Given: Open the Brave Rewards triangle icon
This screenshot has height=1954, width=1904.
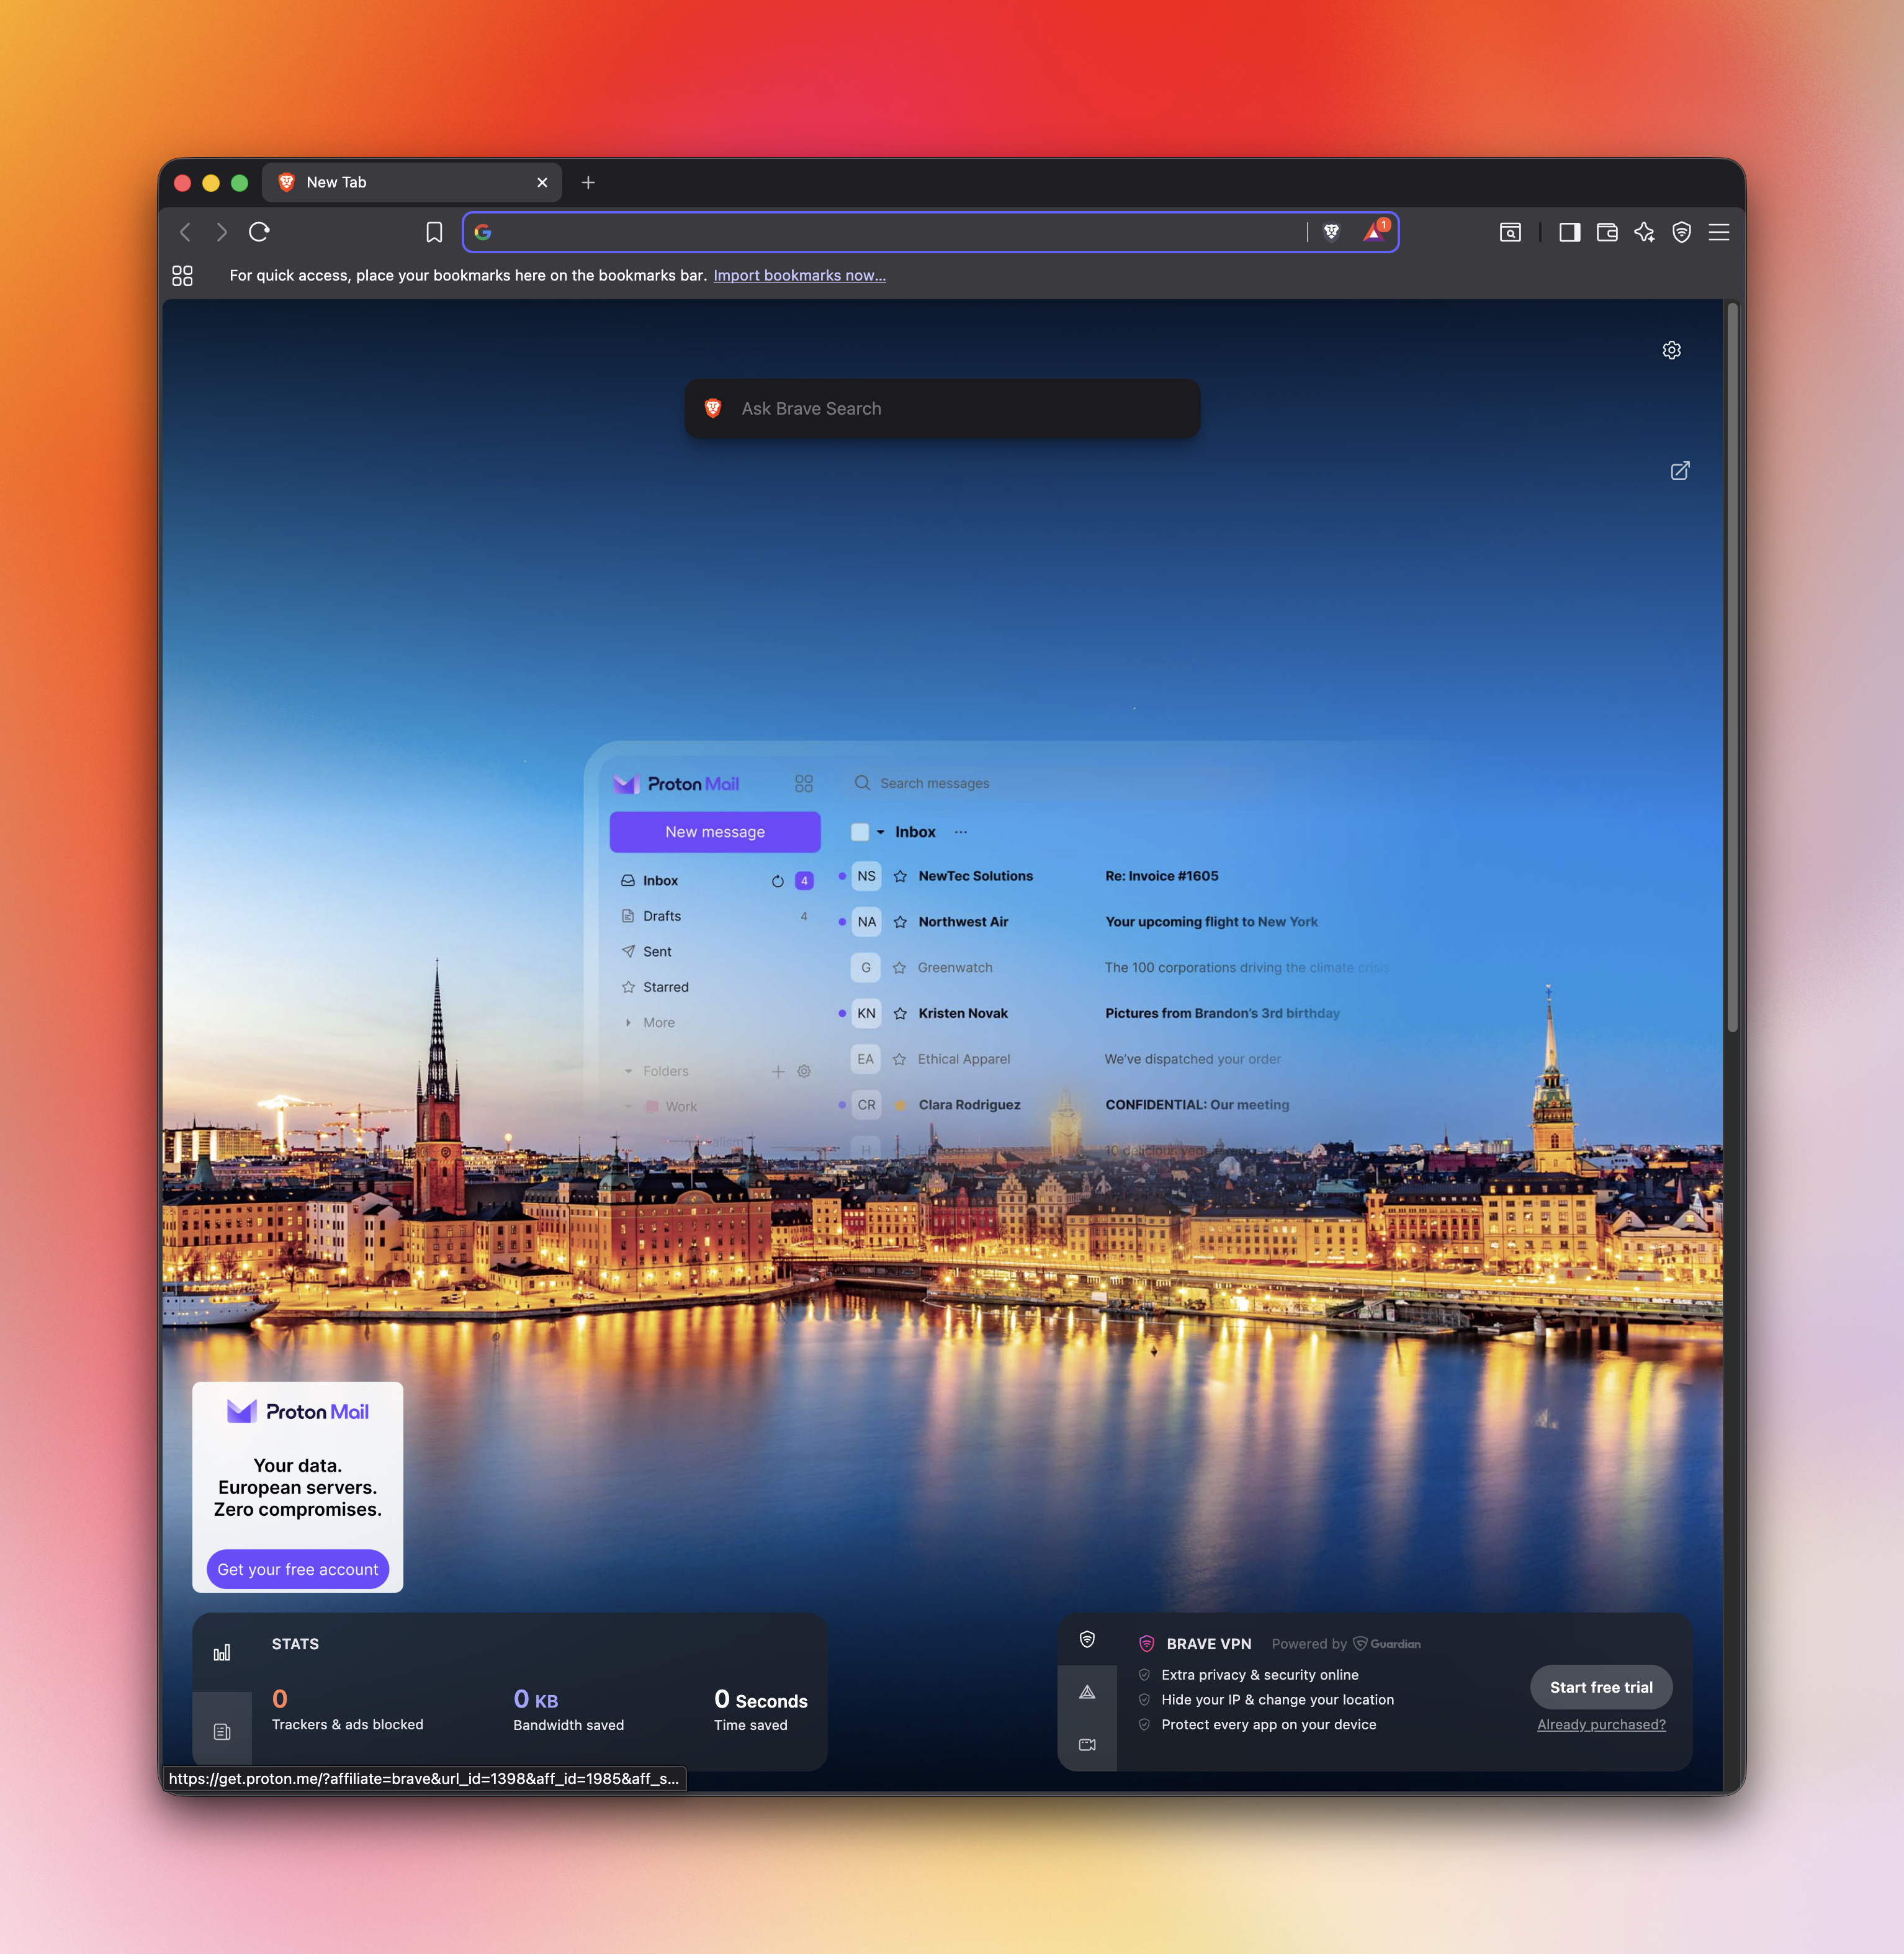Looking at the screenshot, I should 1375,232.
